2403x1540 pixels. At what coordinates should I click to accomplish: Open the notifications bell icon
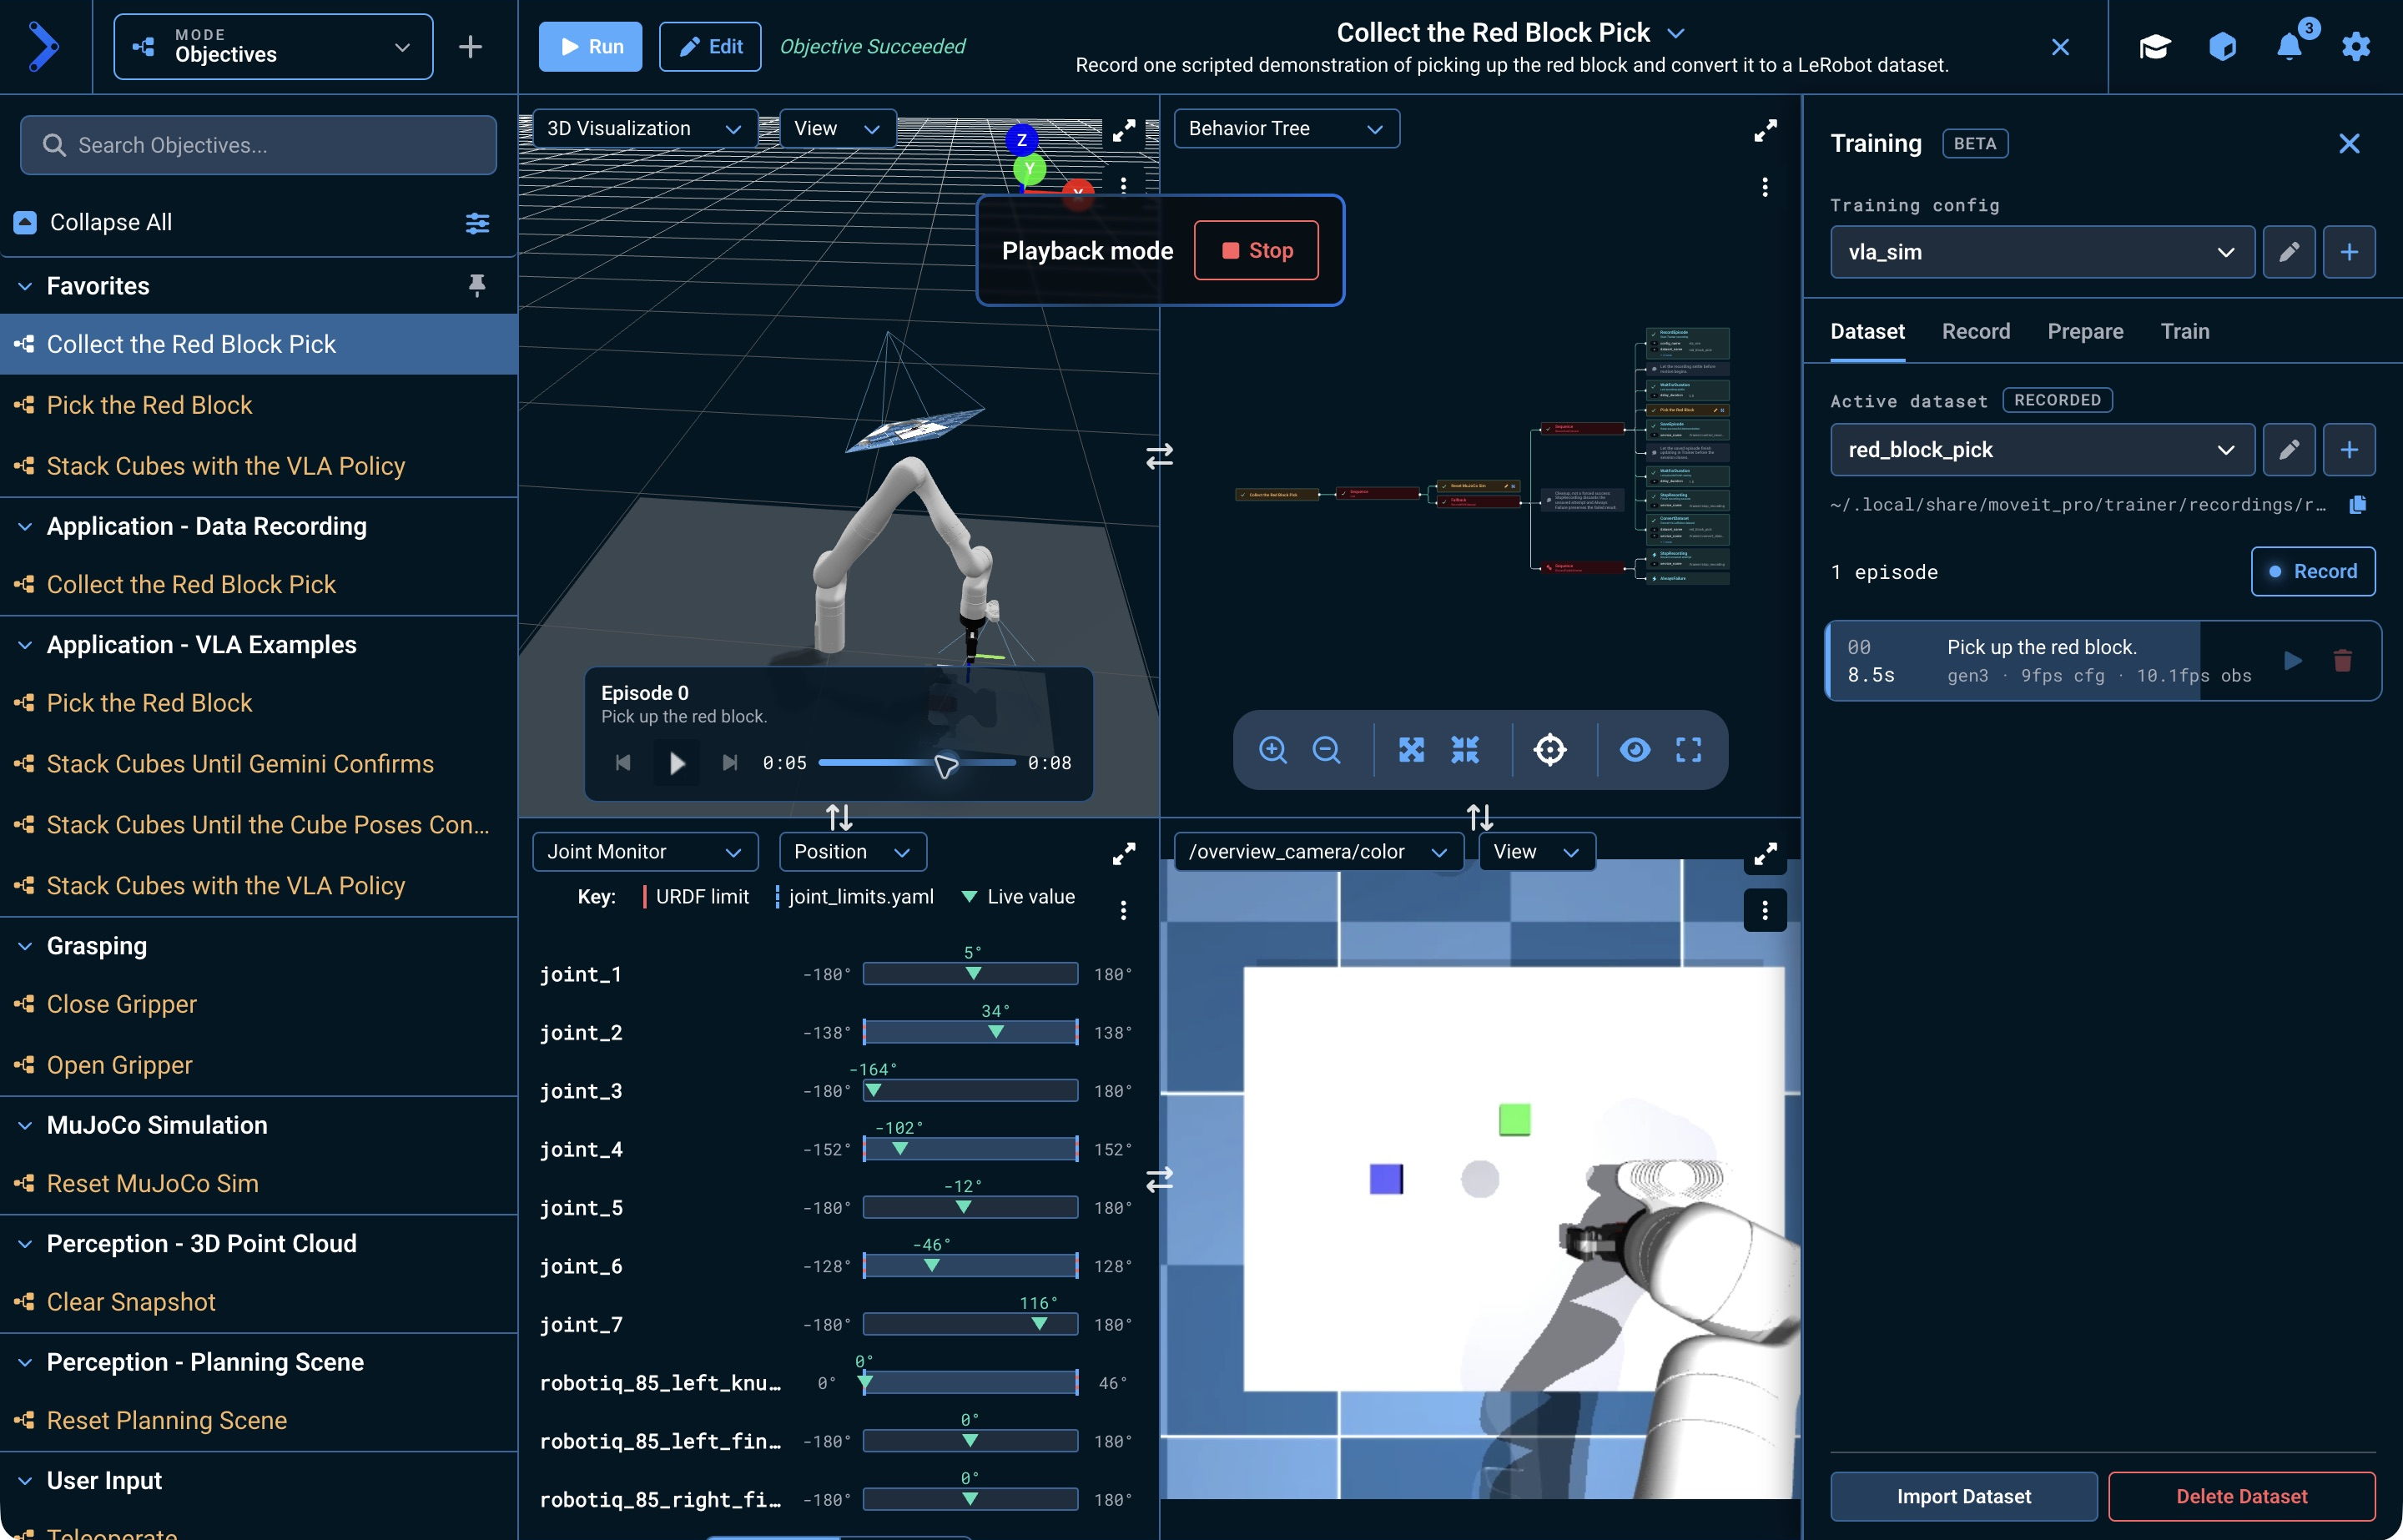coord(2289,47)
